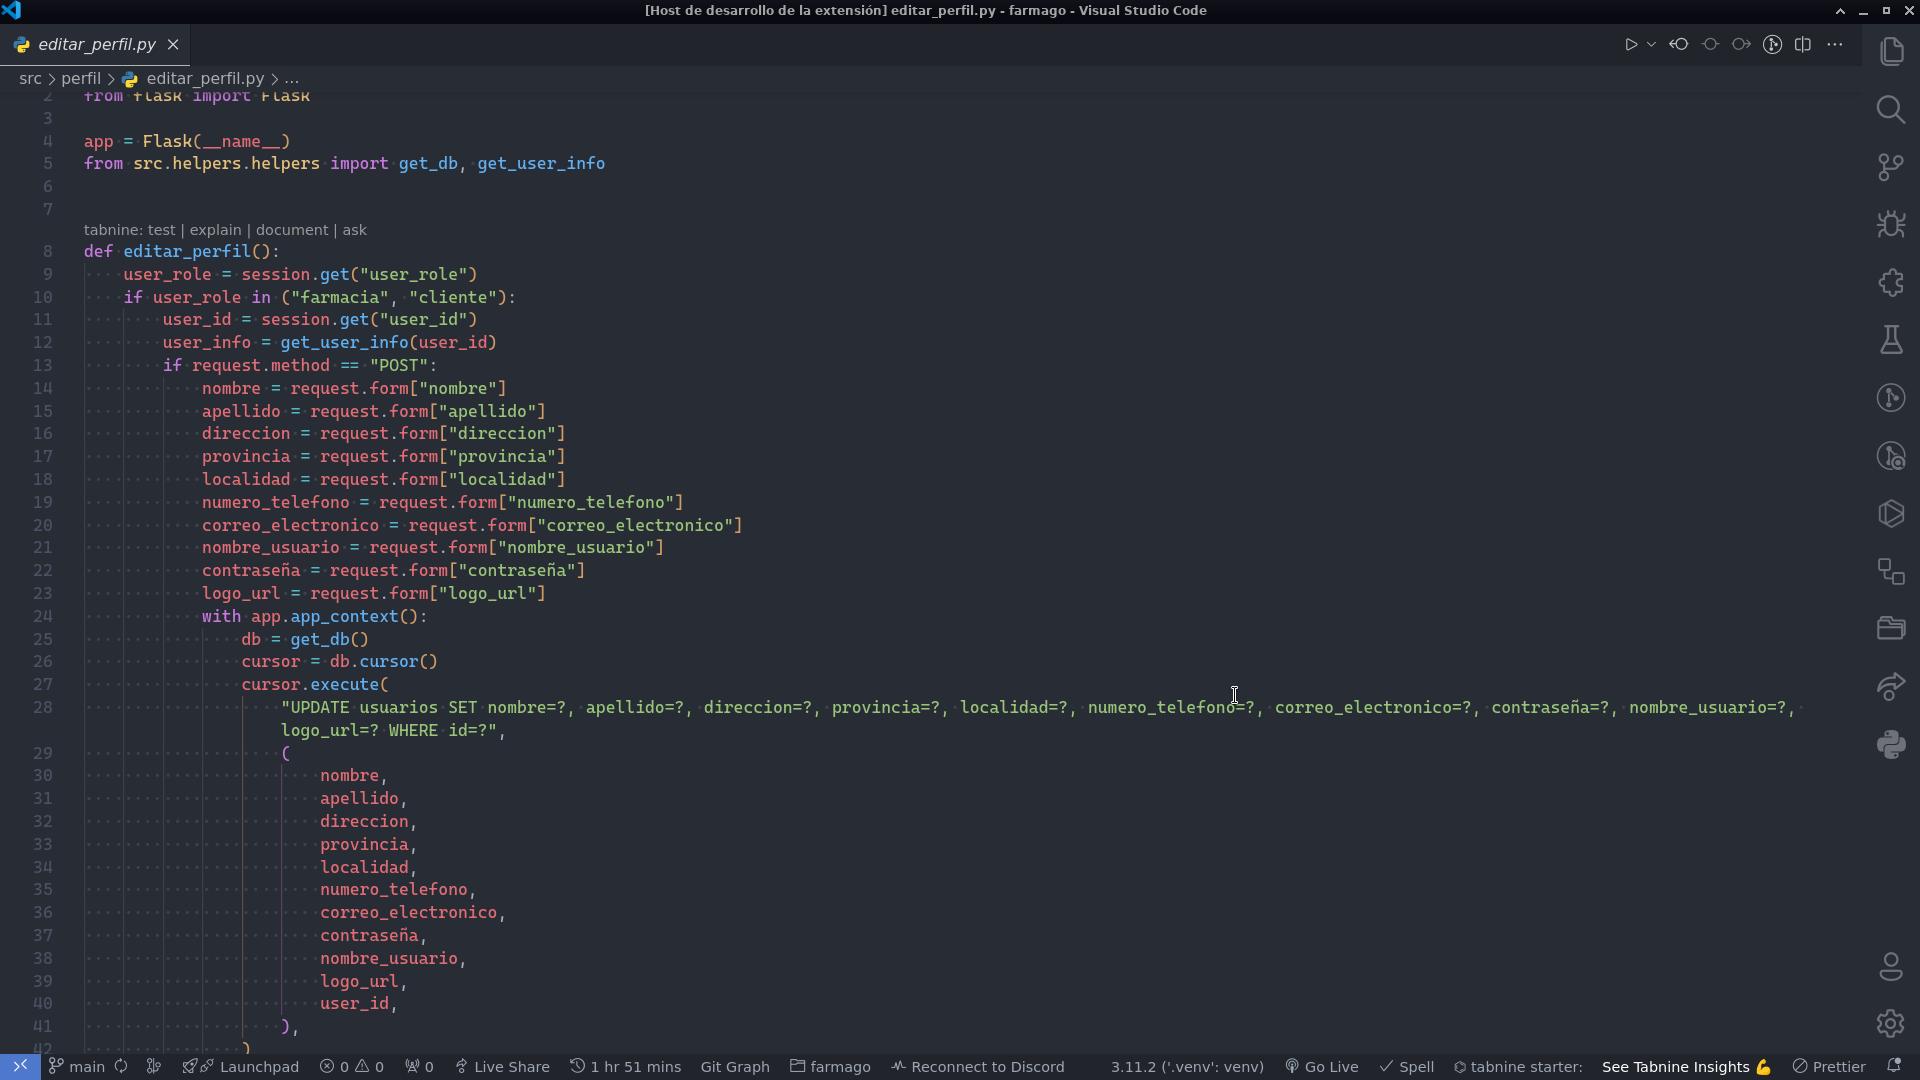The width and height of the screenshot is (1920, 1080).
Task: Click Go Live in status bar
Action: point(1322,1067)
